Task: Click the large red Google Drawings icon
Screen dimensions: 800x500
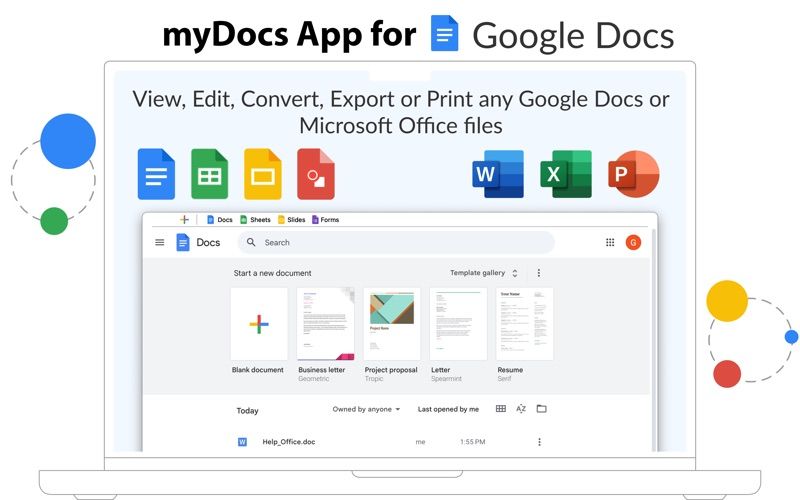Action: point(316,174)
